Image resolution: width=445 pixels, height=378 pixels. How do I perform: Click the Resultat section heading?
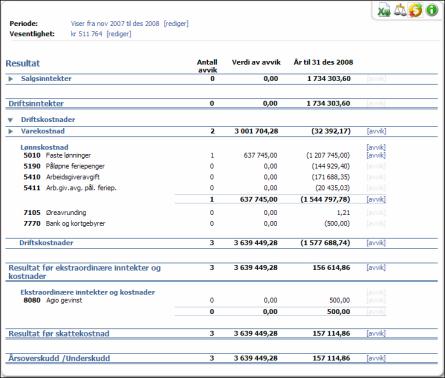click(23, 63)
